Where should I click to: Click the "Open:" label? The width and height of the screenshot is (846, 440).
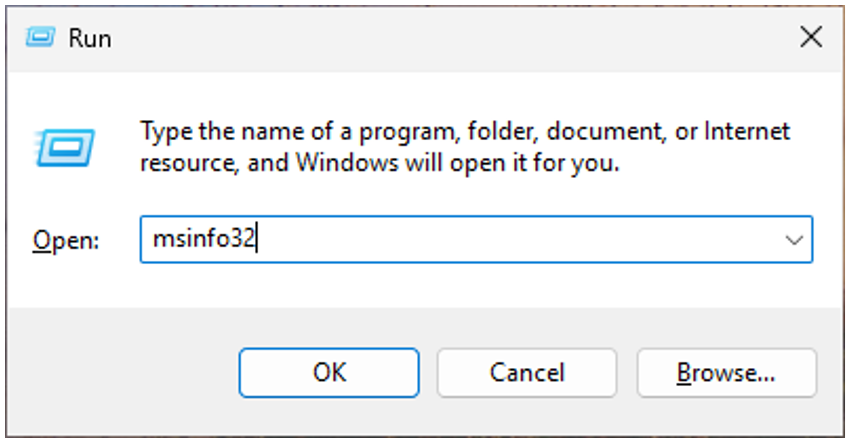click(66, 241)
